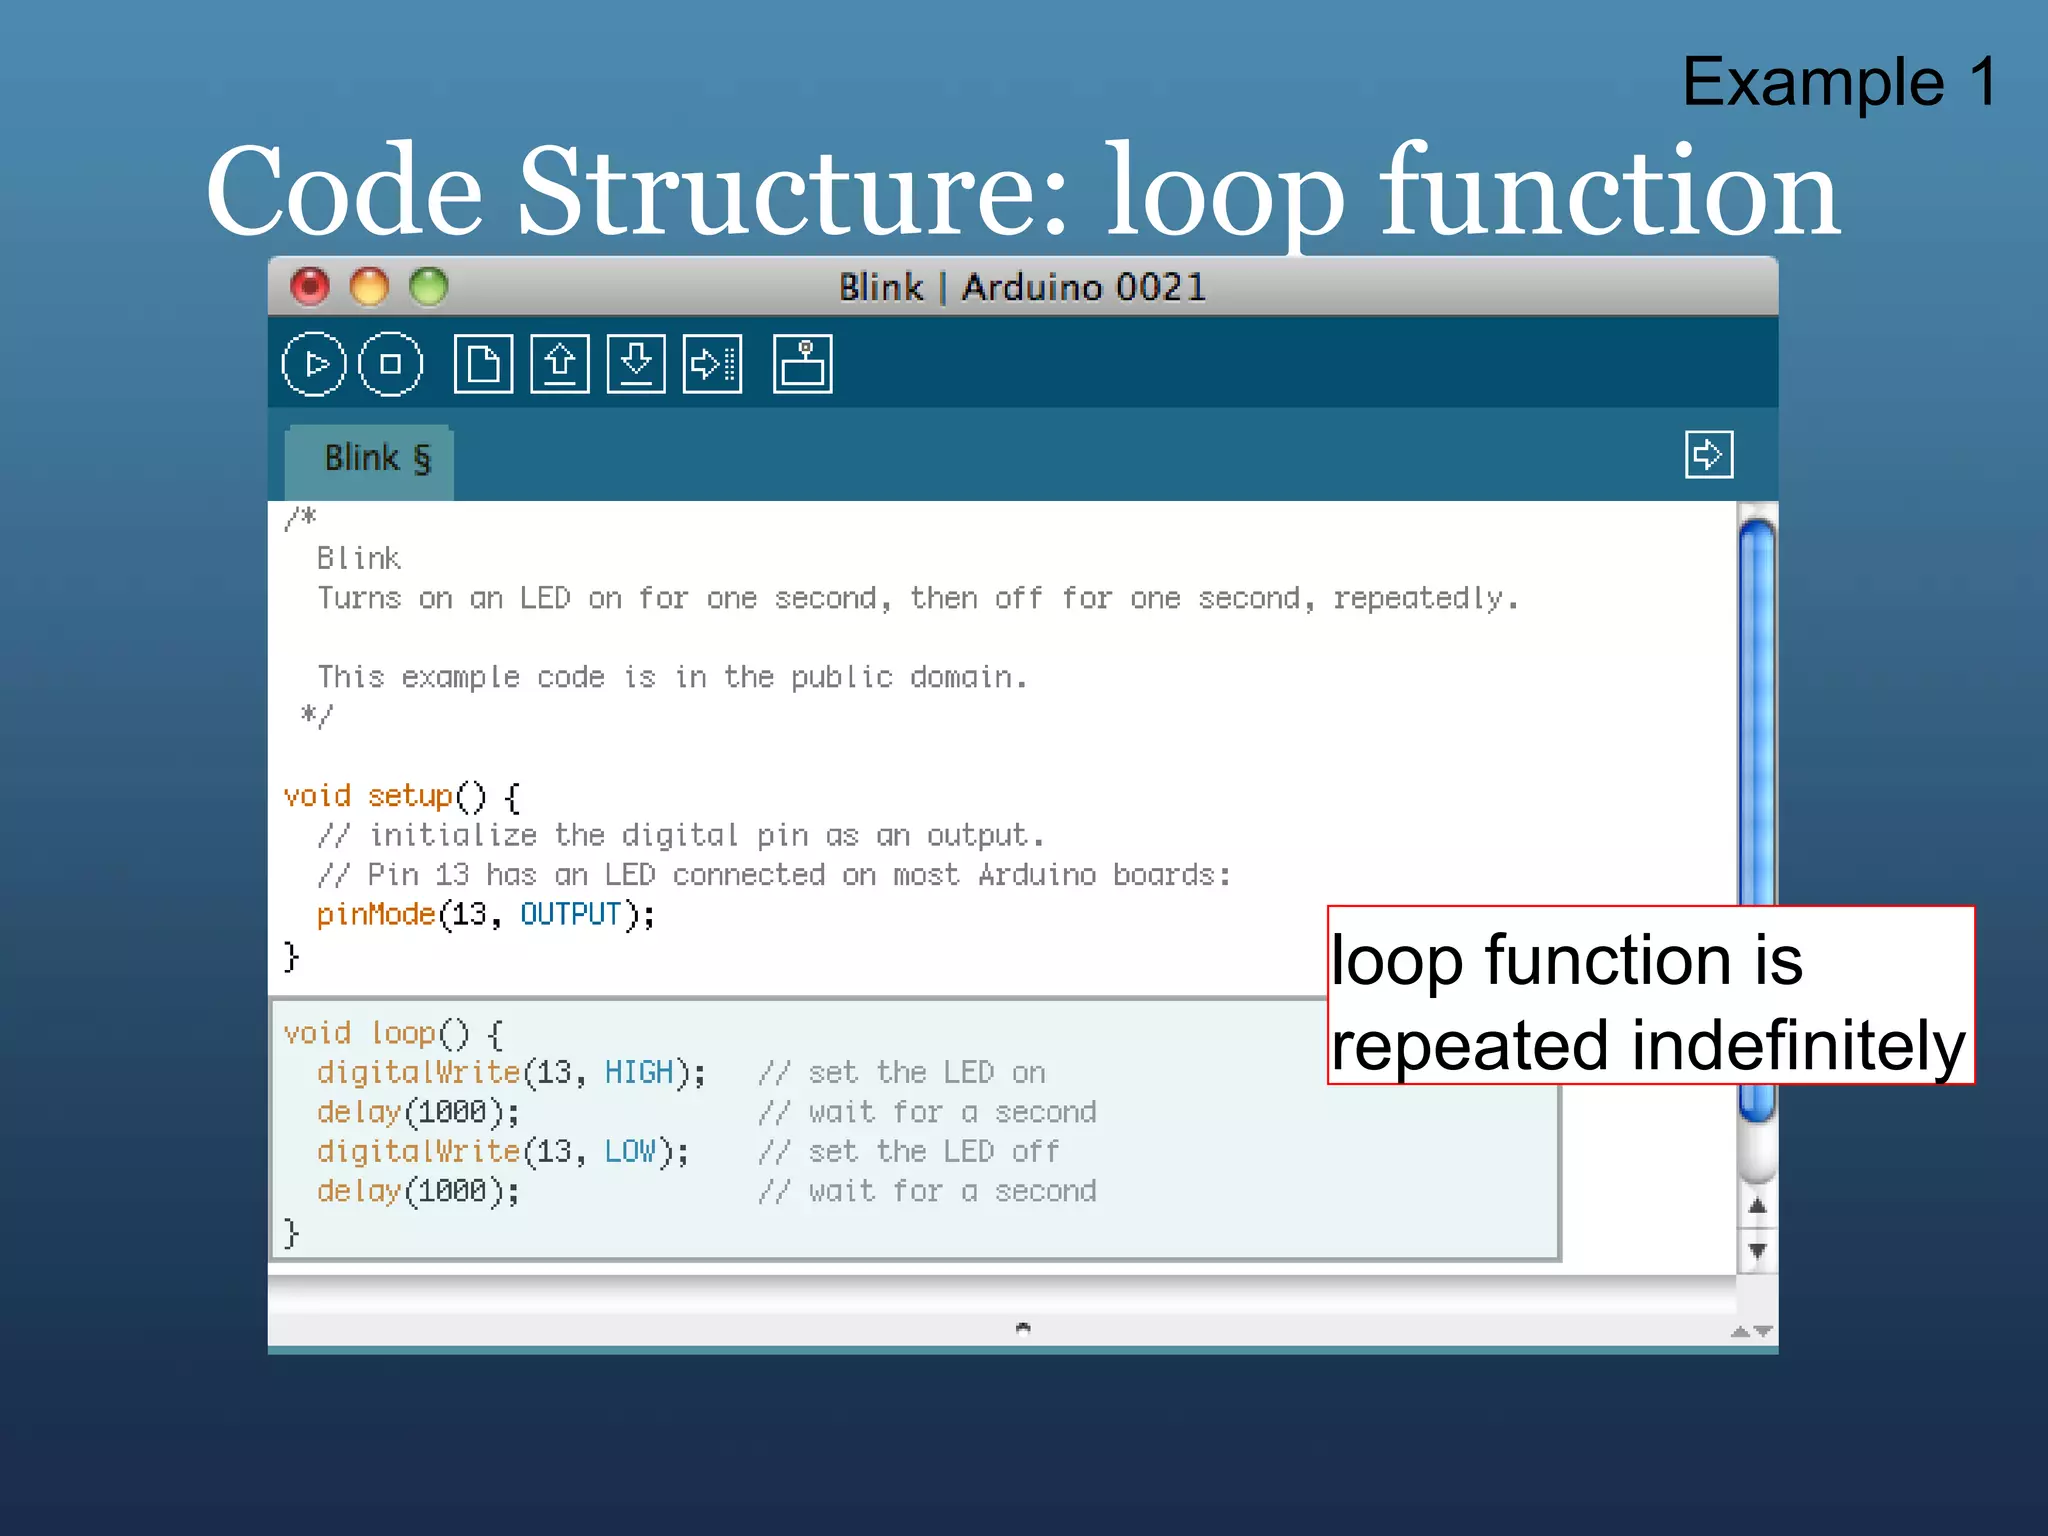Click '// Pin 13 has an LED connected' comment
Screen dimensions: 2048x1536
774,876
